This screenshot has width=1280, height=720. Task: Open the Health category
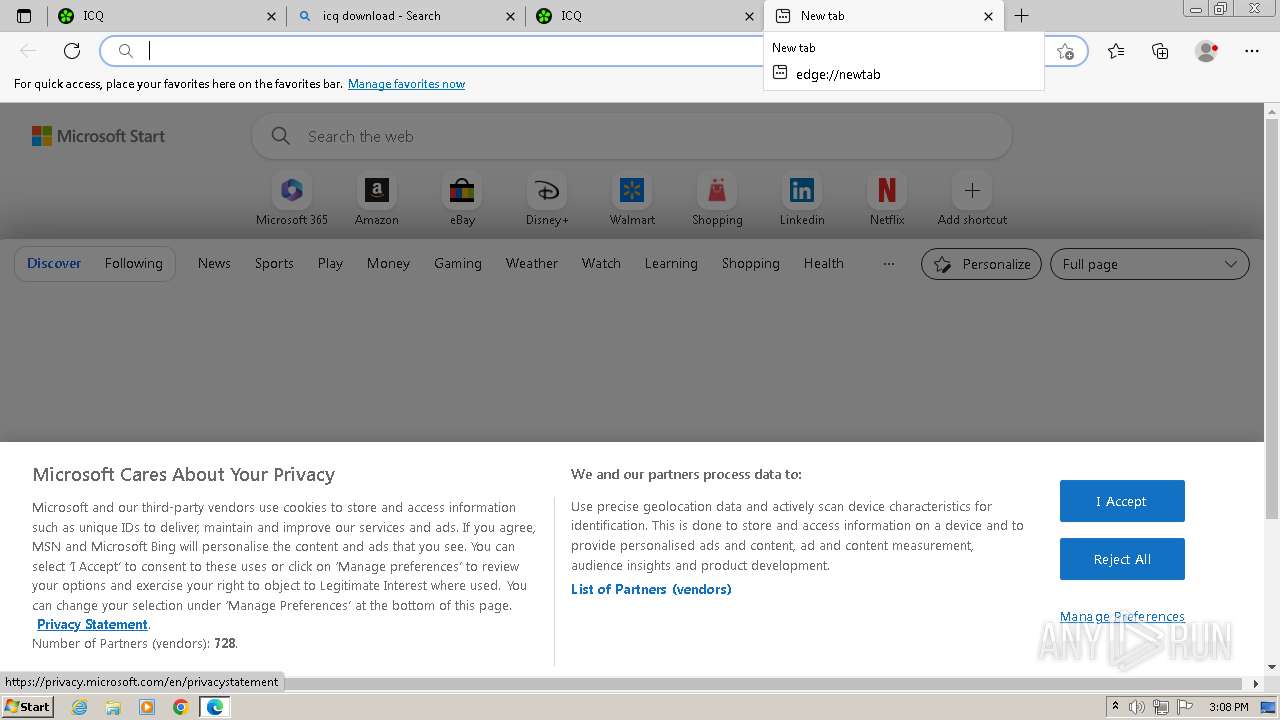pyautogui.click(x=823, y=263)
